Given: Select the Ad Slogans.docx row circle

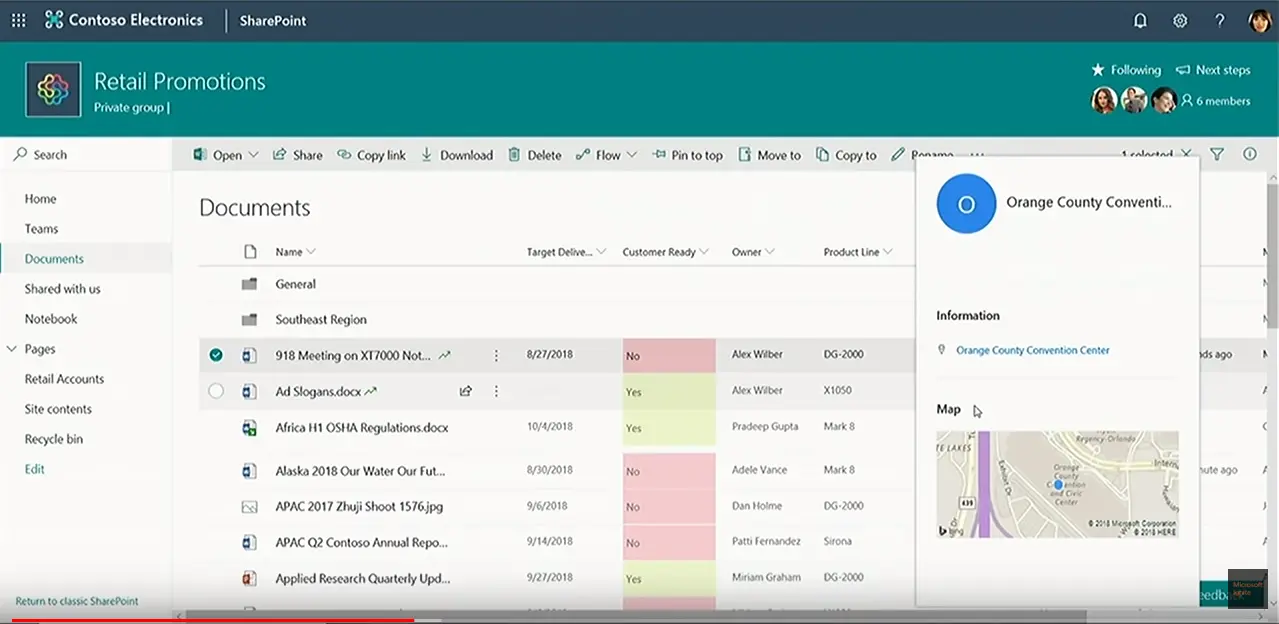Looking at the screenshot, I should coord(216,391).
